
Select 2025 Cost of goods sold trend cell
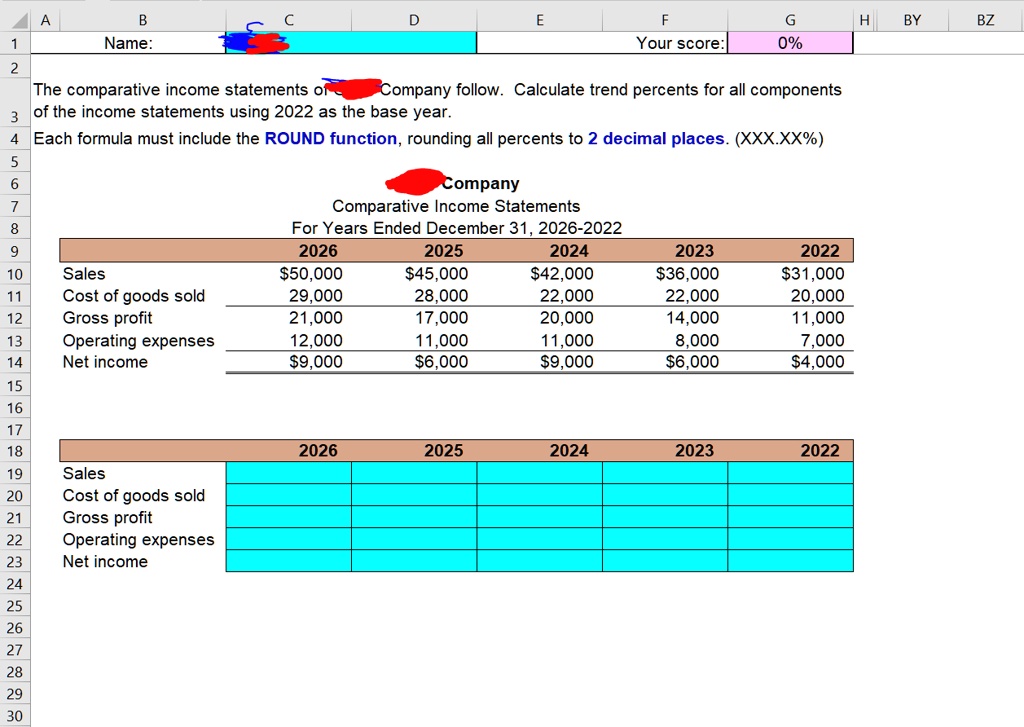pyautogui.click(x=414, y=495)
